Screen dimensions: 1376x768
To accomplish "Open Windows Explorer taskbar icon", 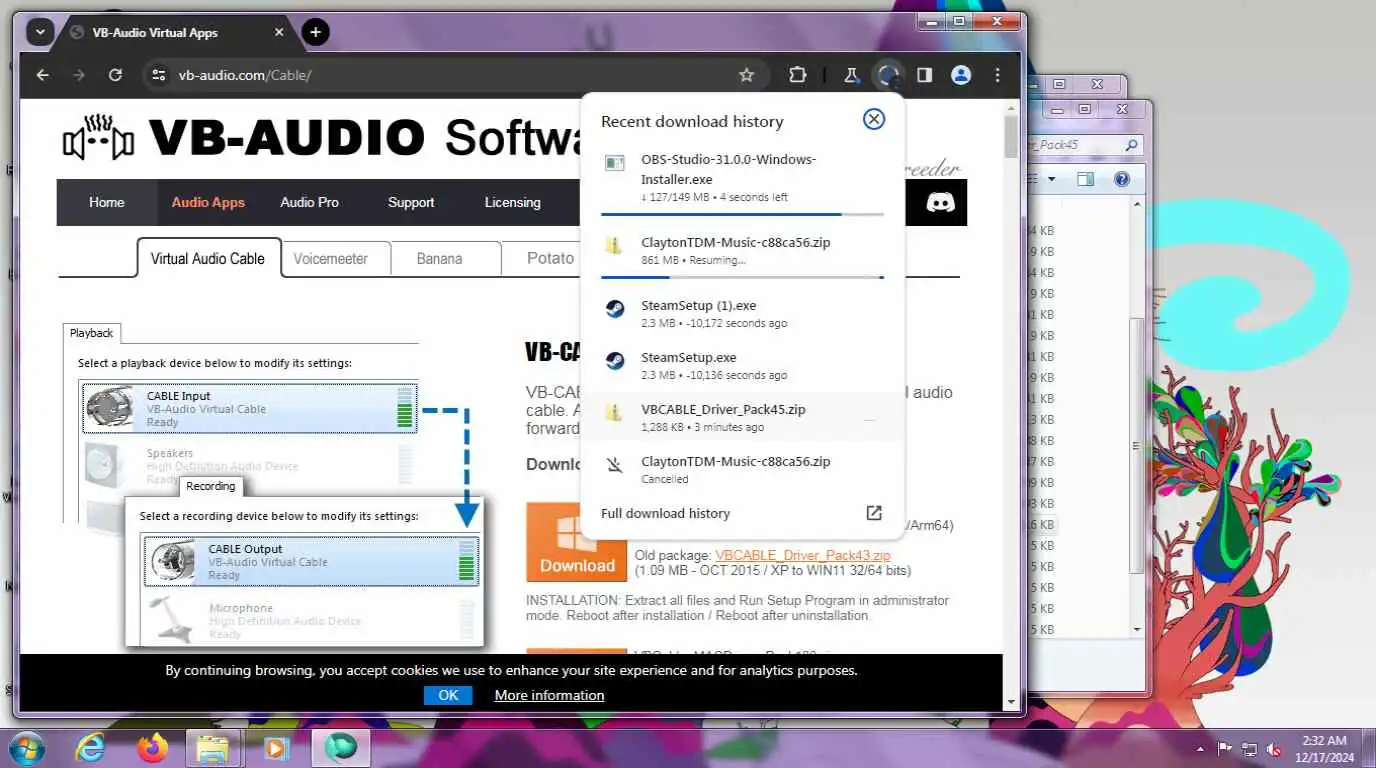I will click(x=214, y=748).
